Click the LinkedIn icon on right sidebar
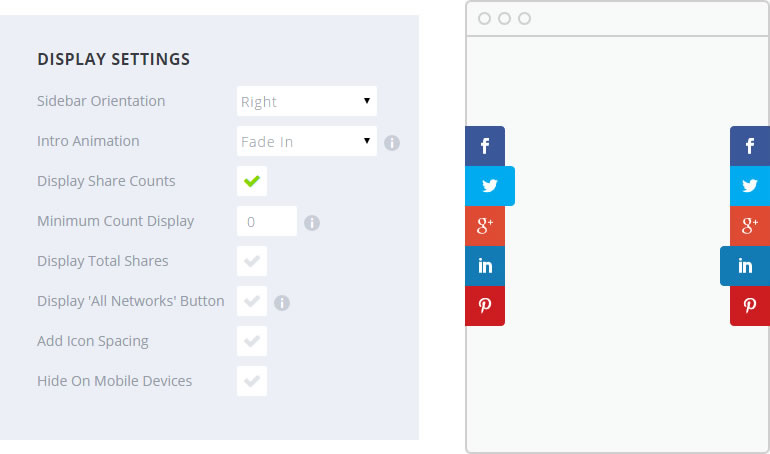This screenshot has height=454, width=770. point(745,266)
